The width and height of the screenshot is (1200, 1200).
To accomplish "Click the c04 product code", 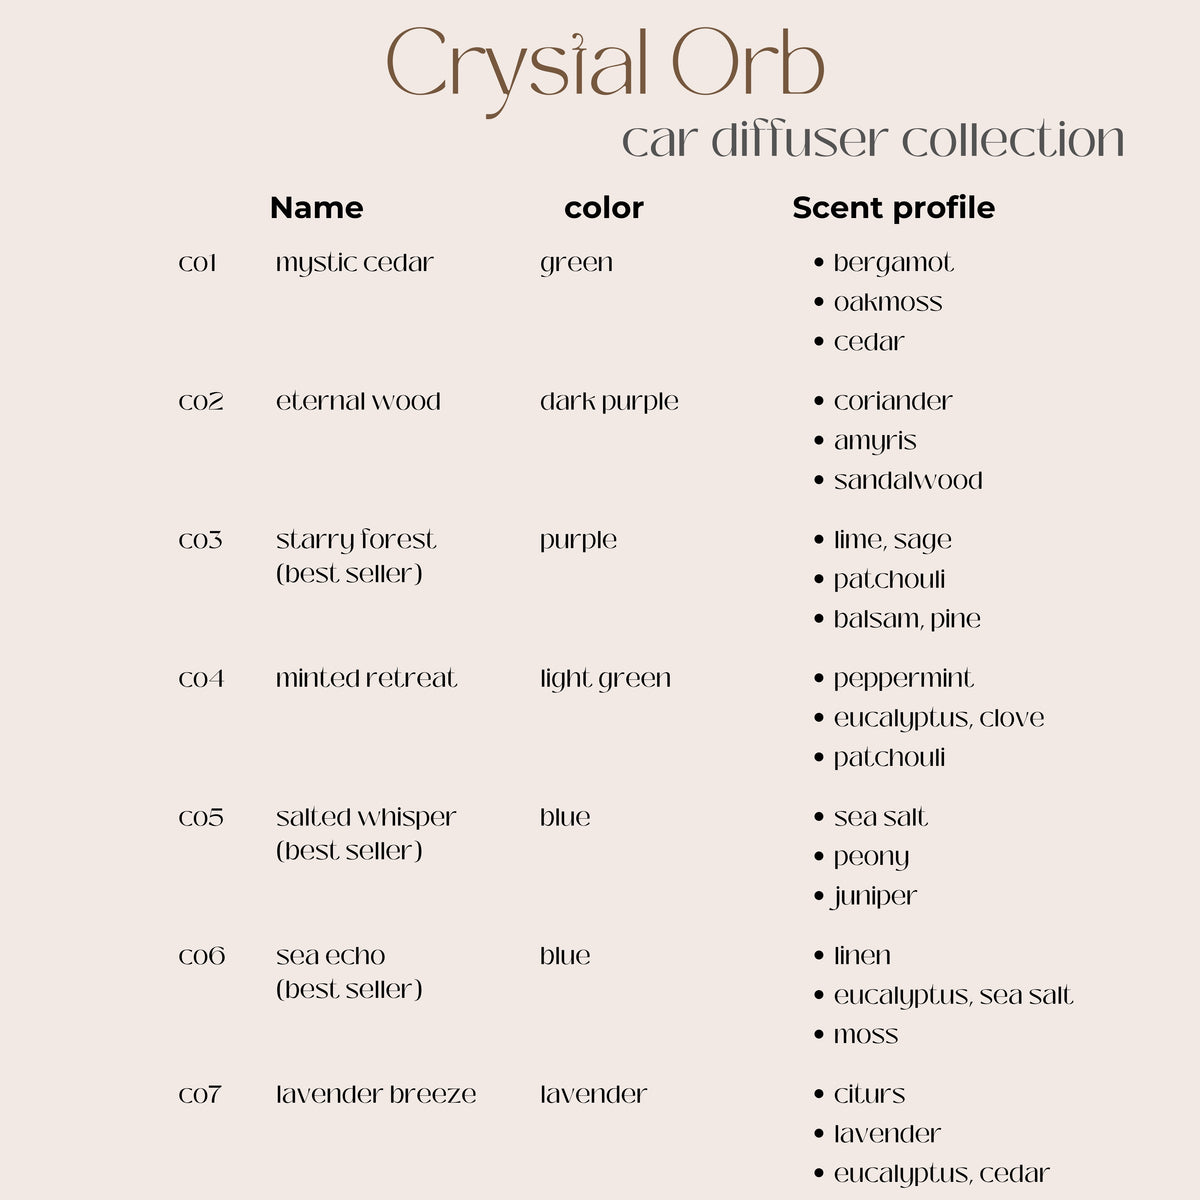I will coord(201,680).
